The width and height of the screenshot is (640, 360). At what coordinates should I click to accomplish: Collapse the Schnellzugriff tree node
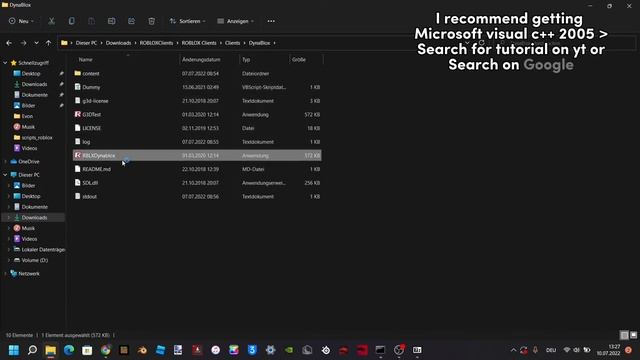[x=5, y=63]
